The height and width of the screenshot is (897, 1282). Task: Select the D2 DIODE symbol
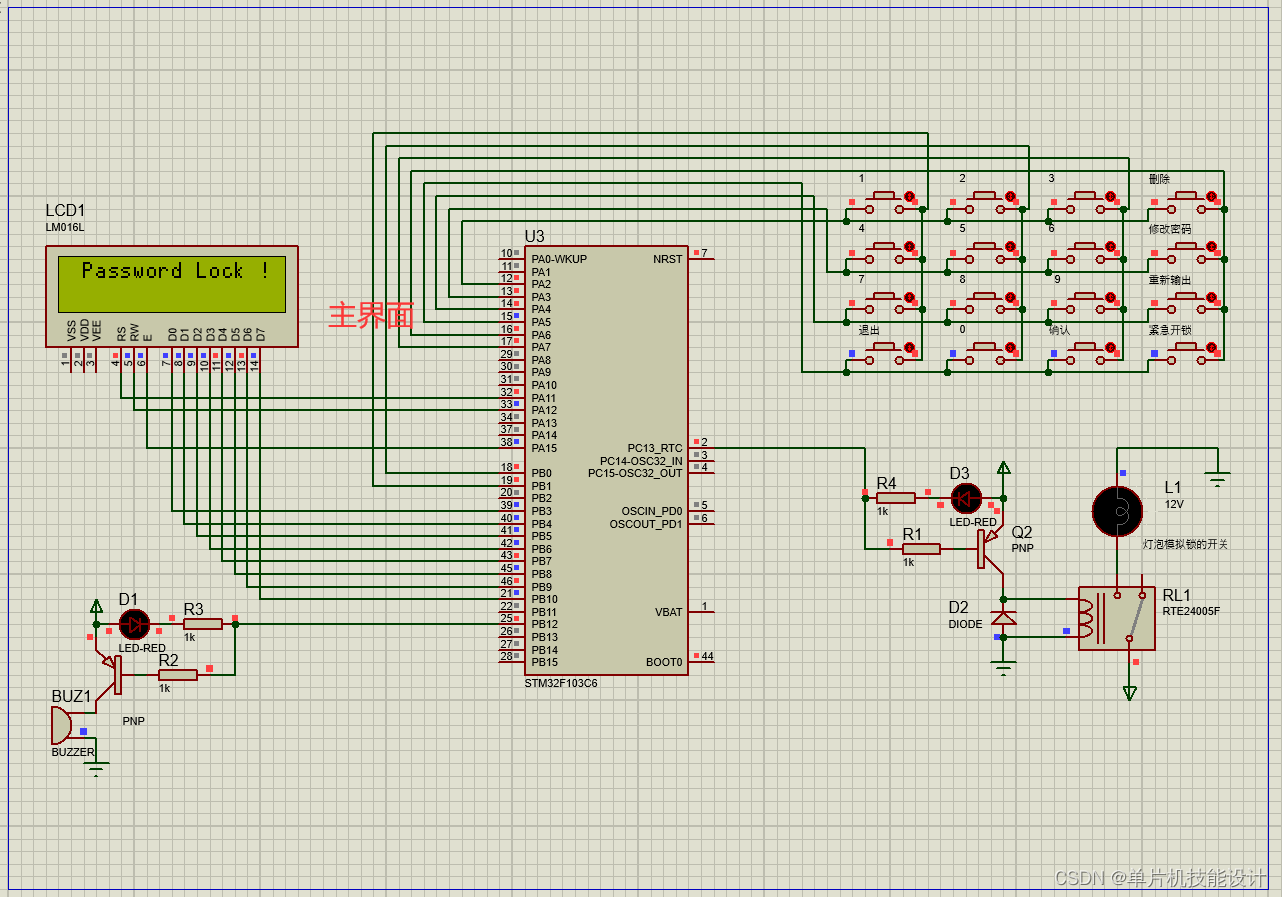coord(1003,618)
